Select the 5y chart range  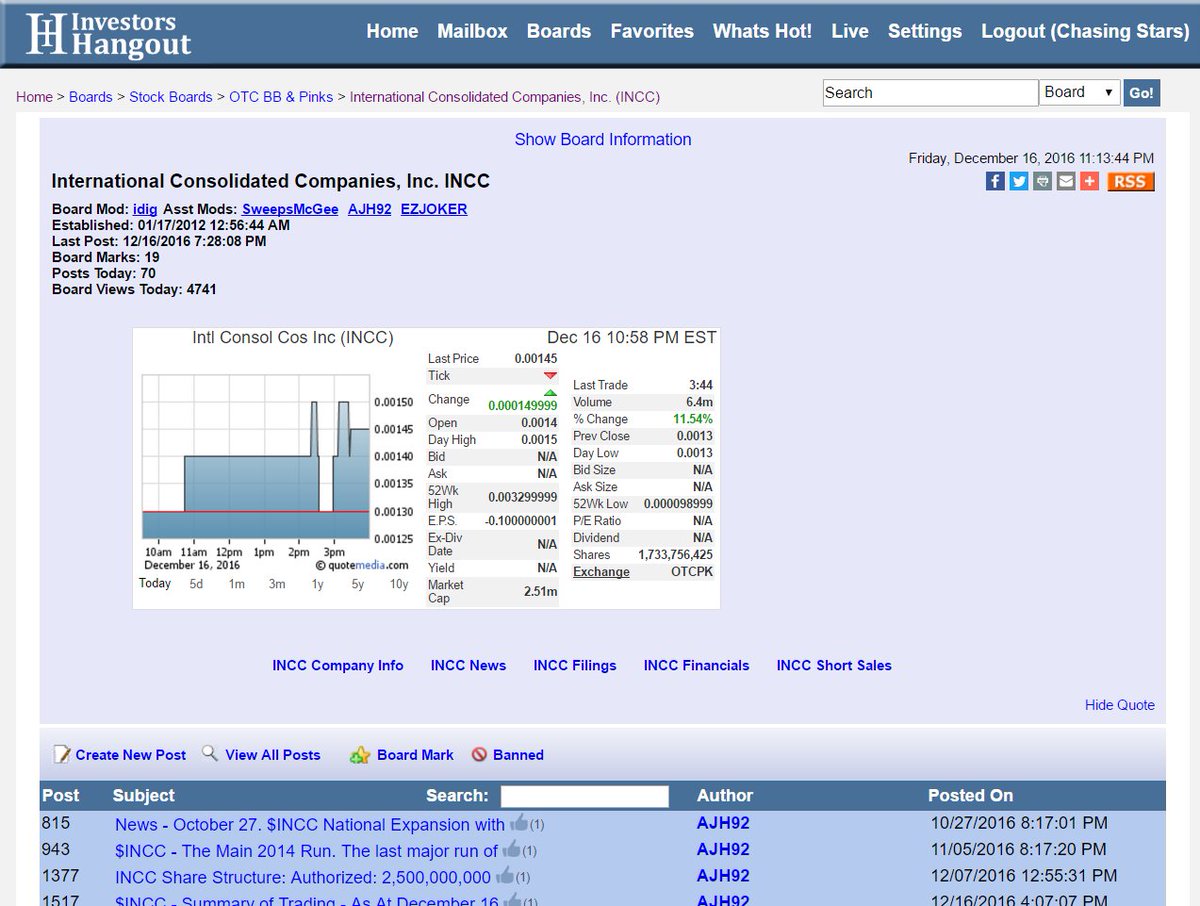(358, 584)
